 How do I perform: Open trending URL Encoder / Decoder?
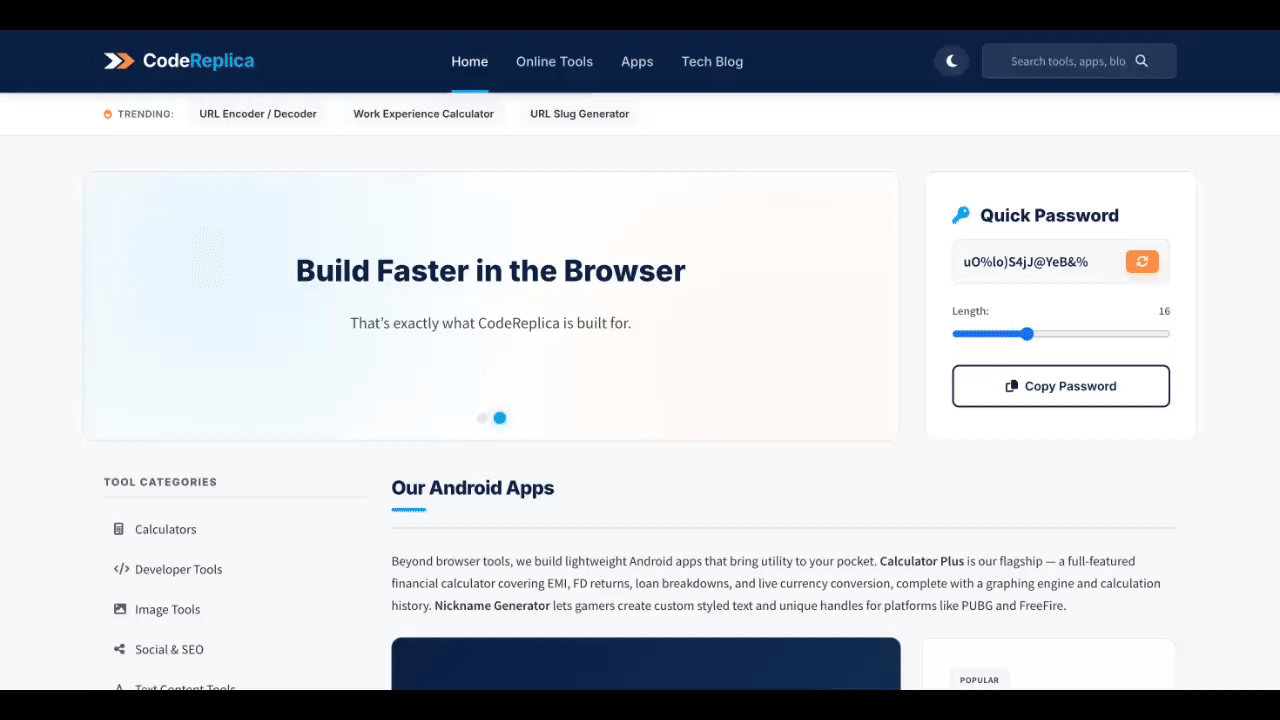tap(258, 114)
